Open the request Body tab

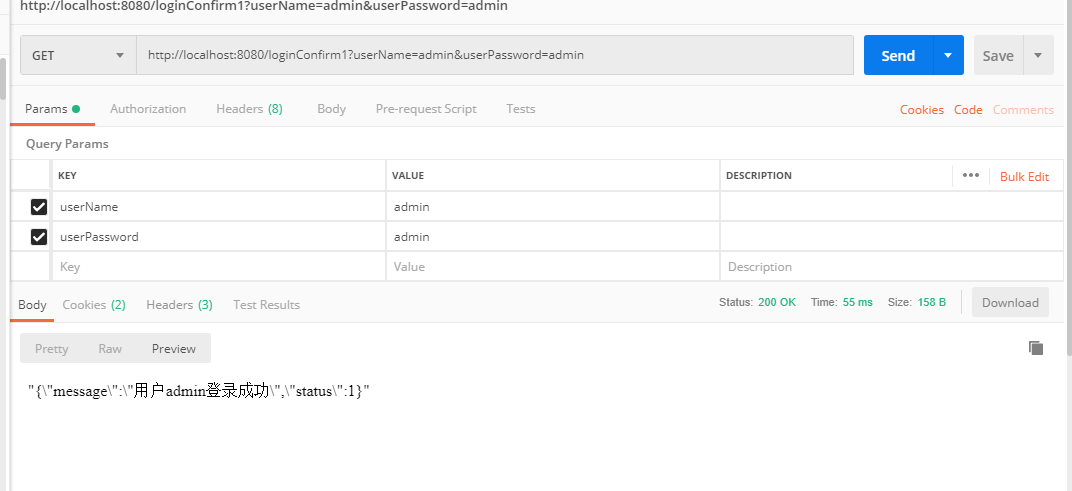[x=331, y=109]
